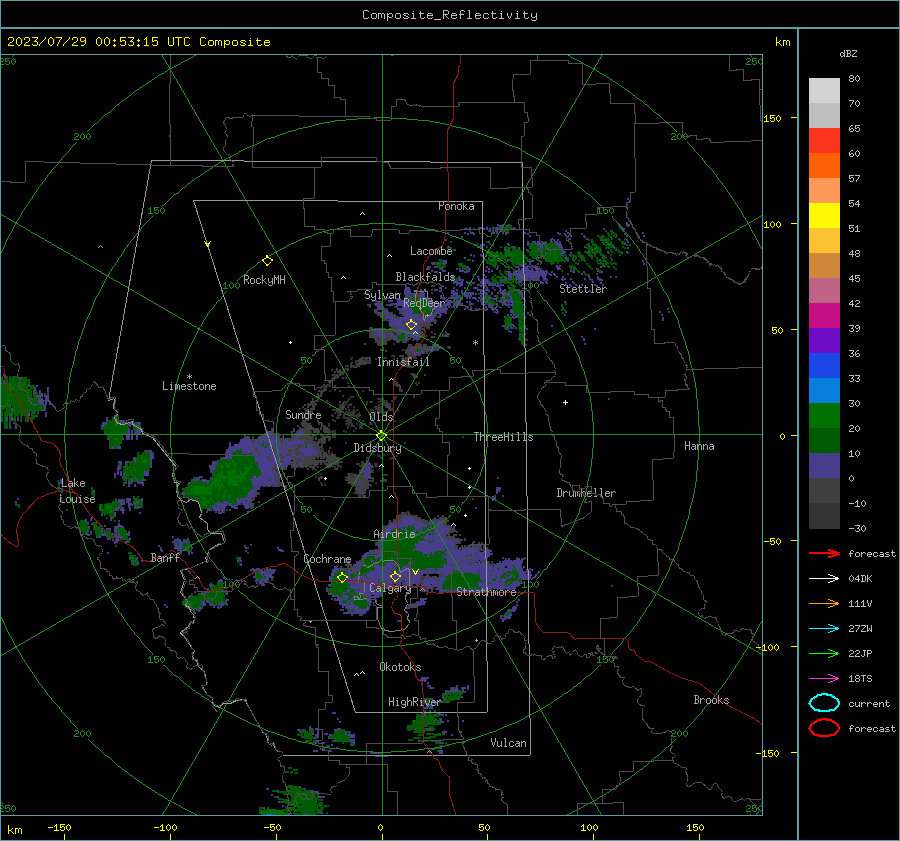900x841 pixels.
Task: Click the dBZ legend heading
Action: click(x=848, y=53)
